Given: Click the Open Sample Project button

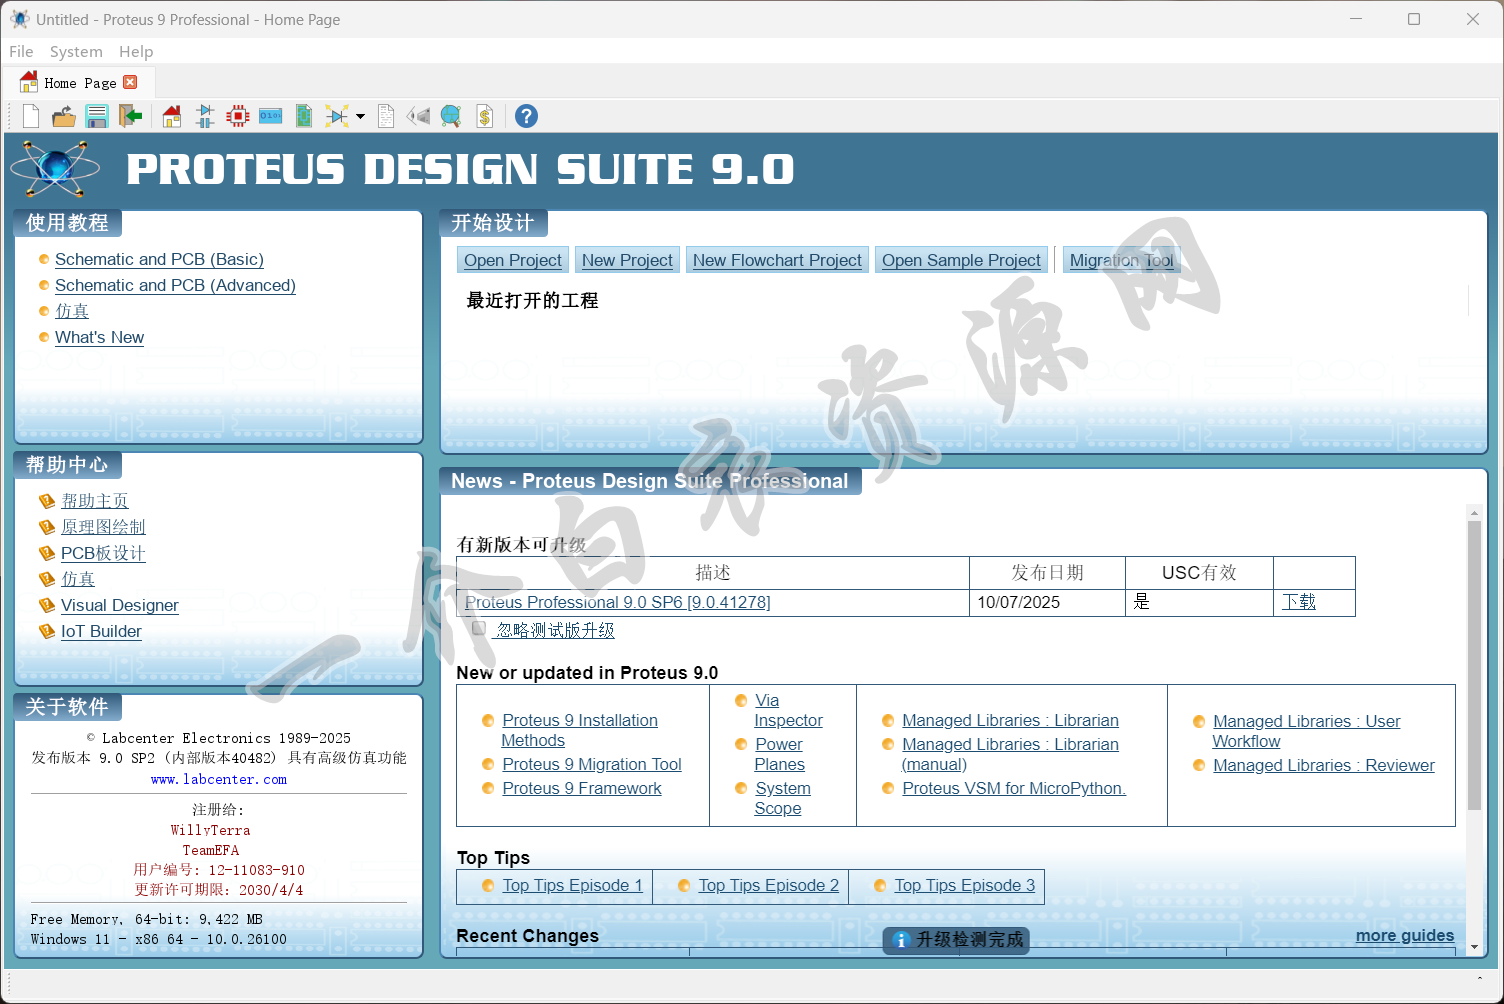Looking at the screenshot, I should 961,260.
